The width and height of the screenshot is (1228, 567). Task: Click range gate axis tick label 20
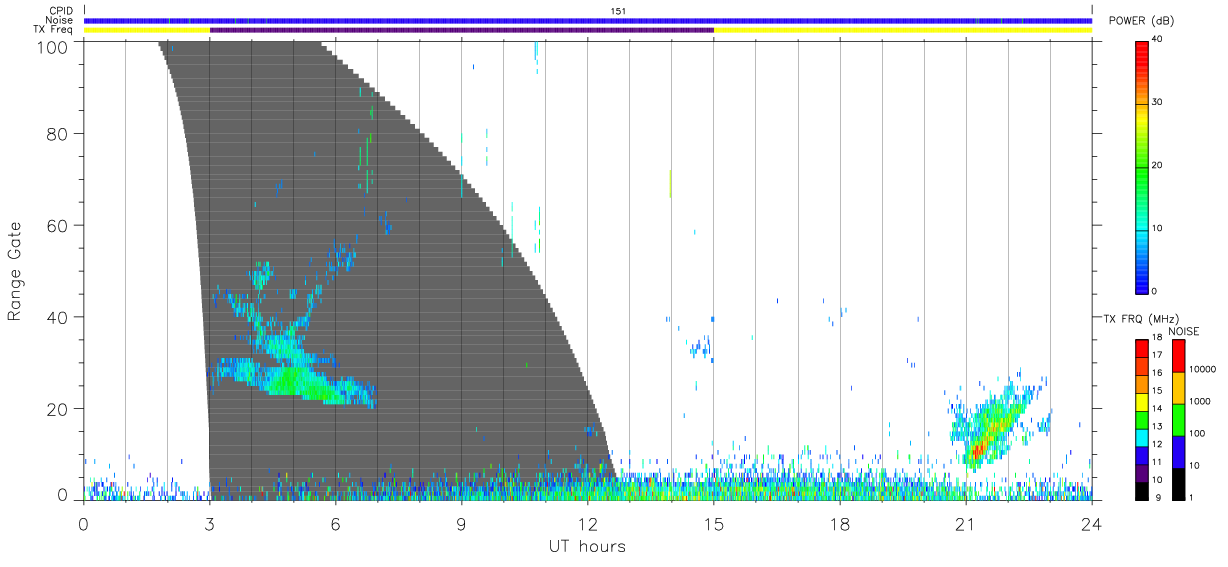tap(59, 409)
